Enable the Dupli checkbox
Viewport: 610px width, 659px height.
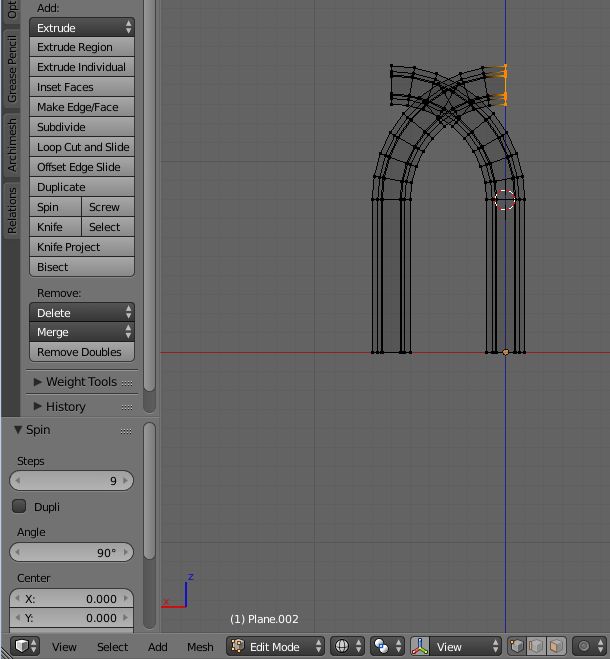point(20,506)
